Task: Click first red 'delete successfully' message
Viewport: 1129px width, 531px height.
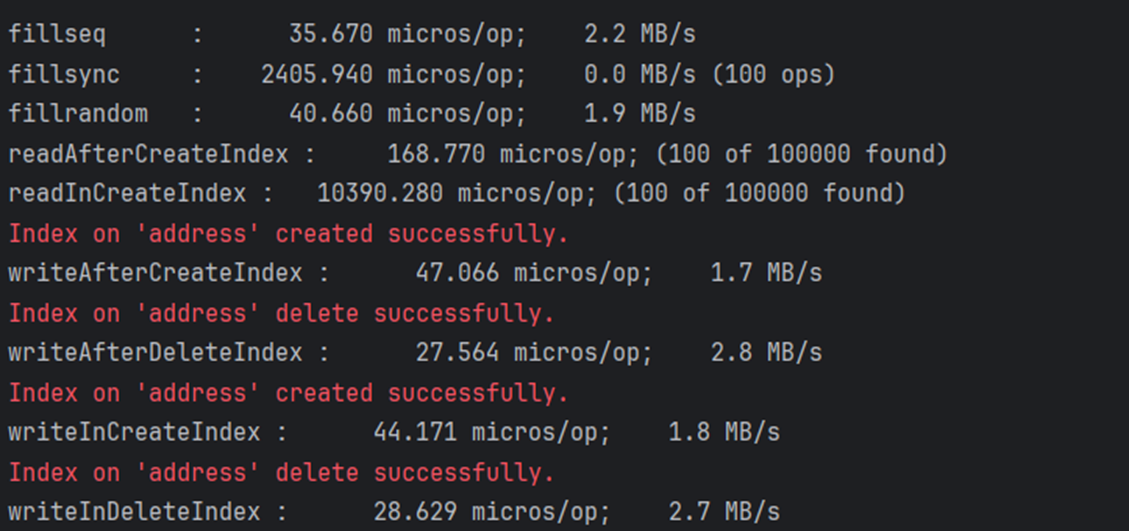Action: tap(282, 314)
